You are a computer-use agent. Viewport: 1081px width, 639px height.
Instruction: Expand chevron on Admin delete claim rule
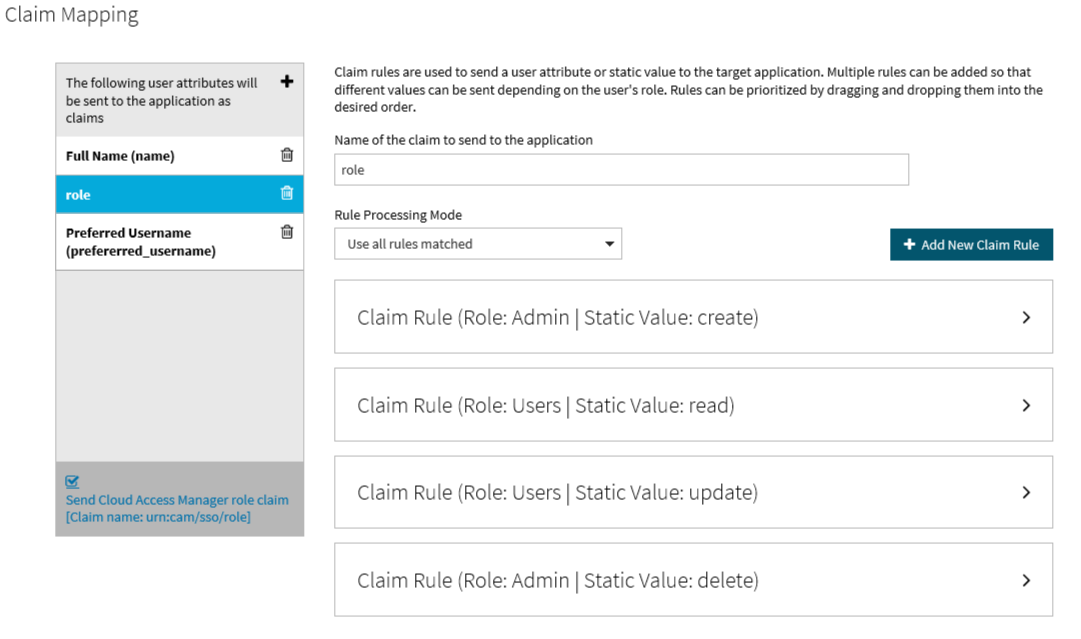tap(1026, 580)
